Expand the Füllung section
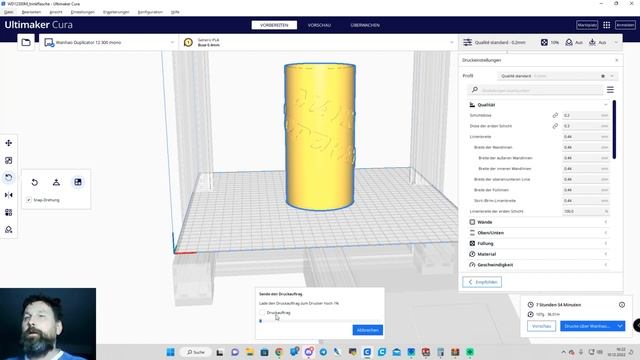 tap(539, 243)
